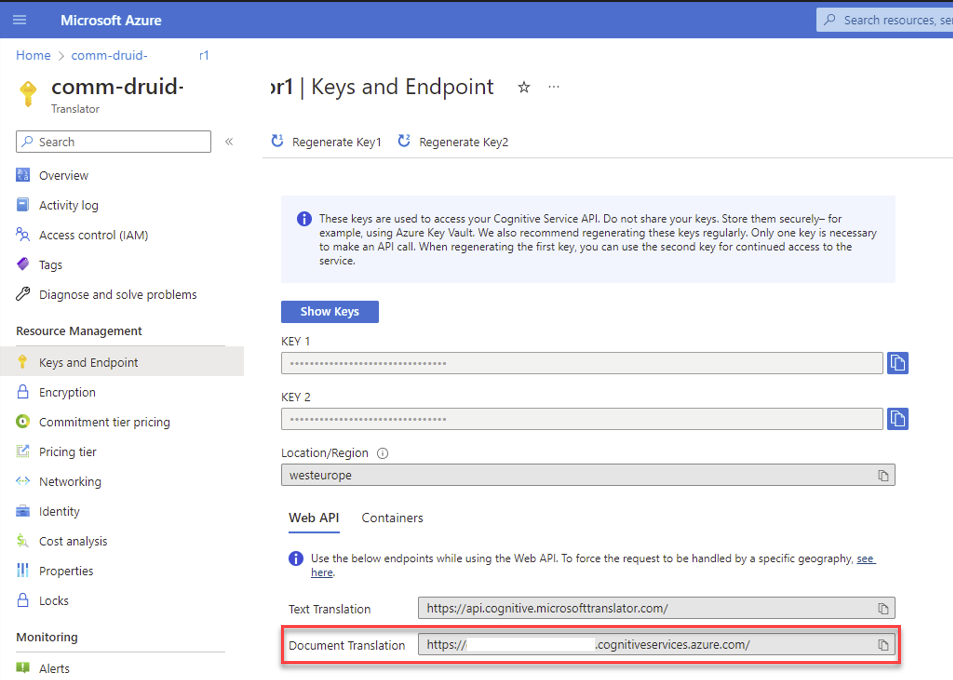Click the KEY 1 masked field
This screenshot has height=680, width=953.
point(582,363)
